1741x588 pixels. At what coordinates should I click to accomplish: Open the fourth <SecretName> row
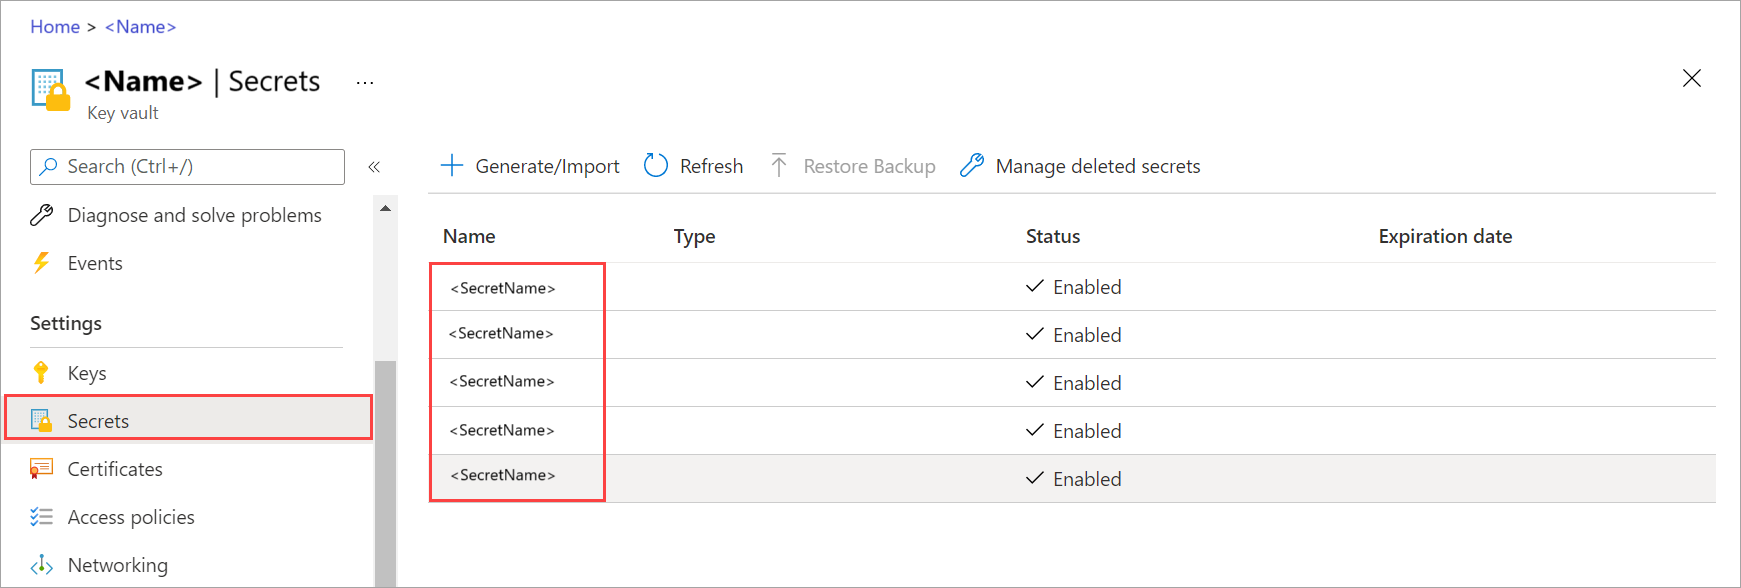click(502, 430)
